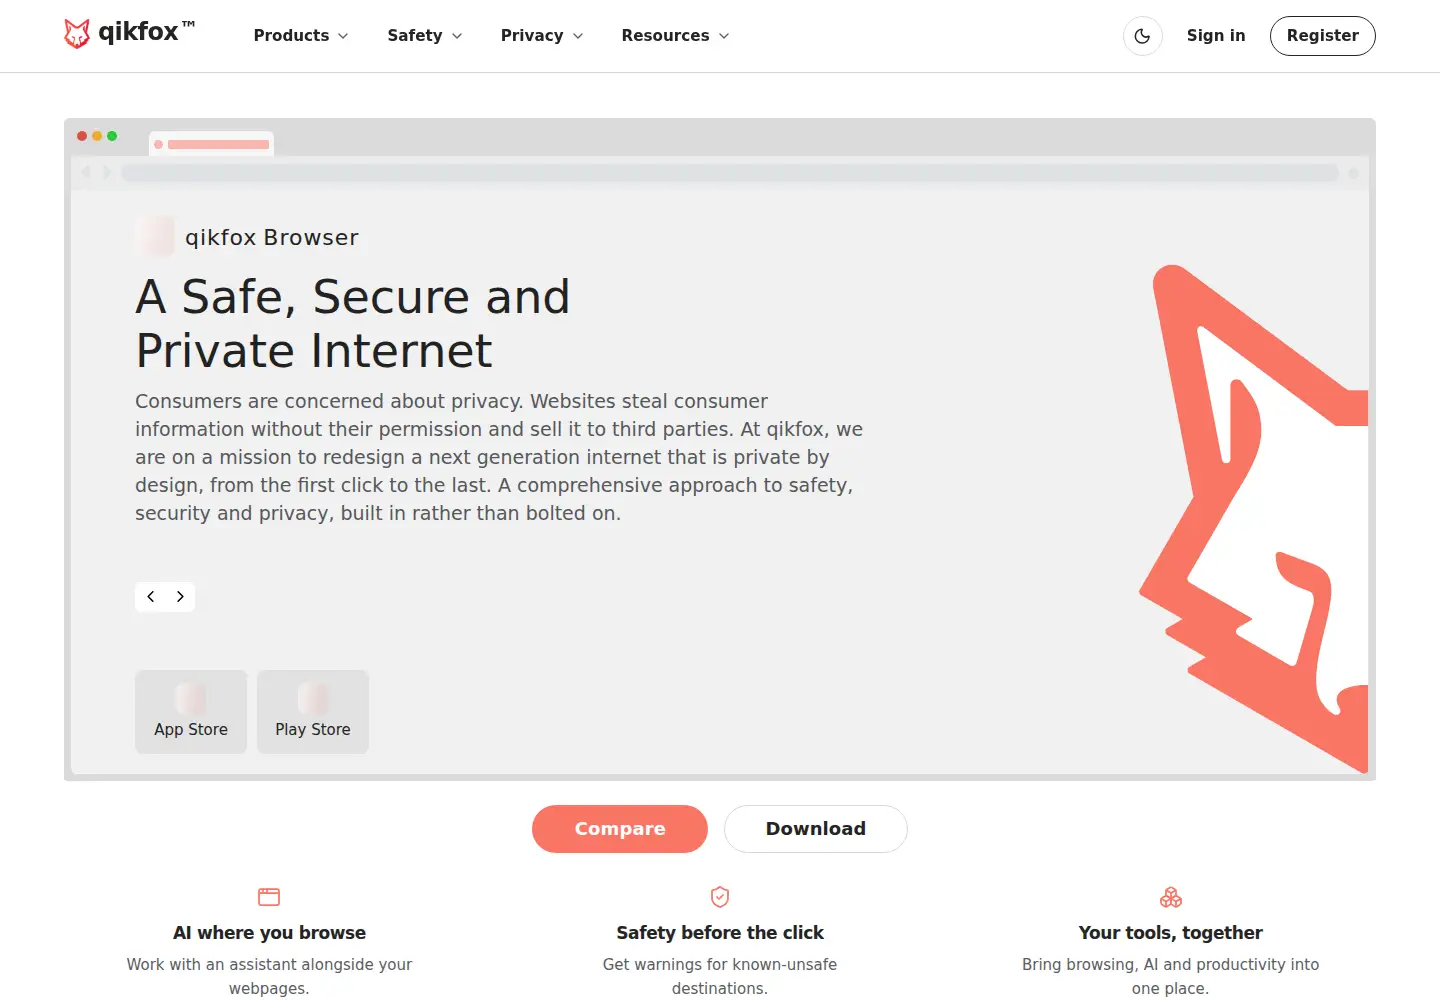Click the Download button
This screenshot has width=1440, height=1000.
pyautogui.click(x=816, y=829)
